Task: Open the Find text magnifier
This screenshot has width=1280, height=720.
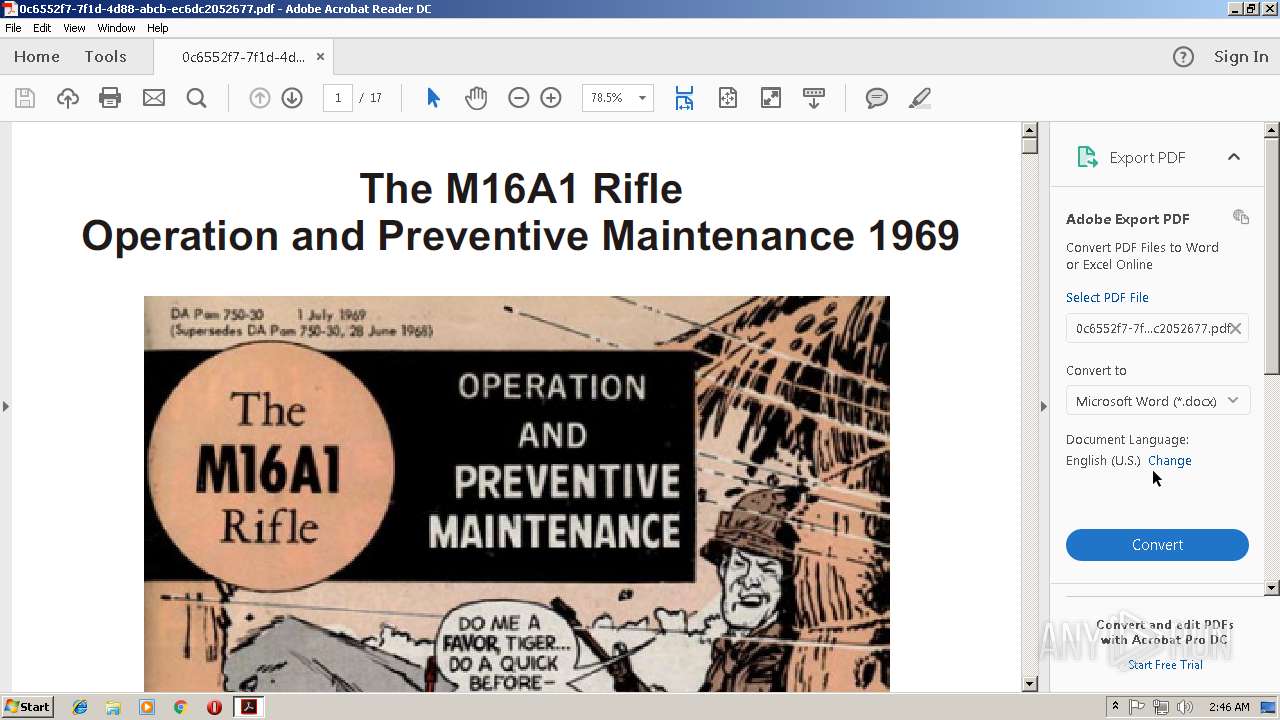Action: pos(196,98)
